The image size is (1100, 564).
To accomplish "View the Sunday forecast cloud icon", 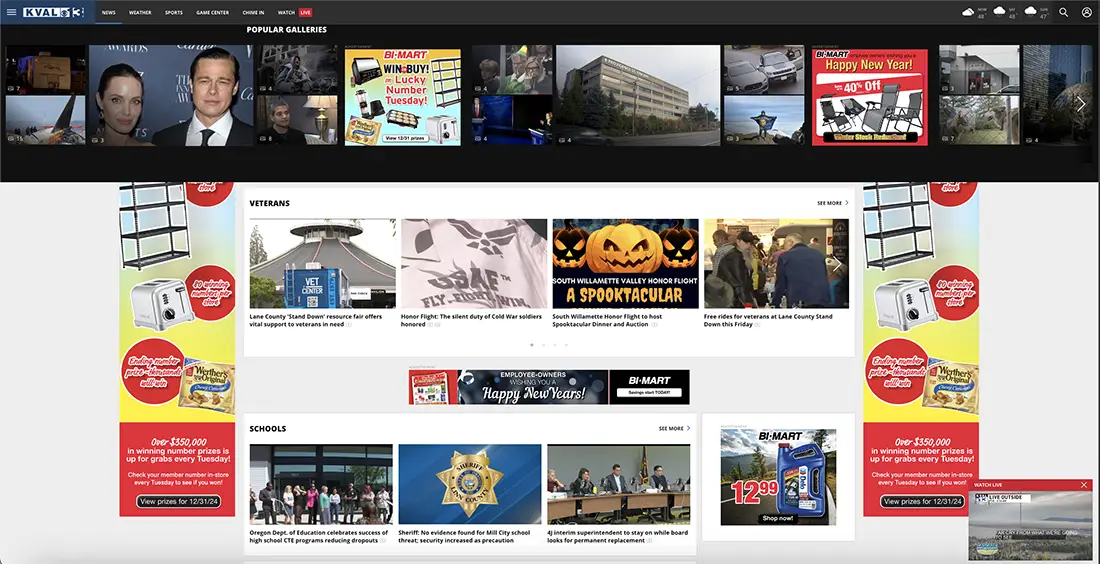I will coord(1030,12).
